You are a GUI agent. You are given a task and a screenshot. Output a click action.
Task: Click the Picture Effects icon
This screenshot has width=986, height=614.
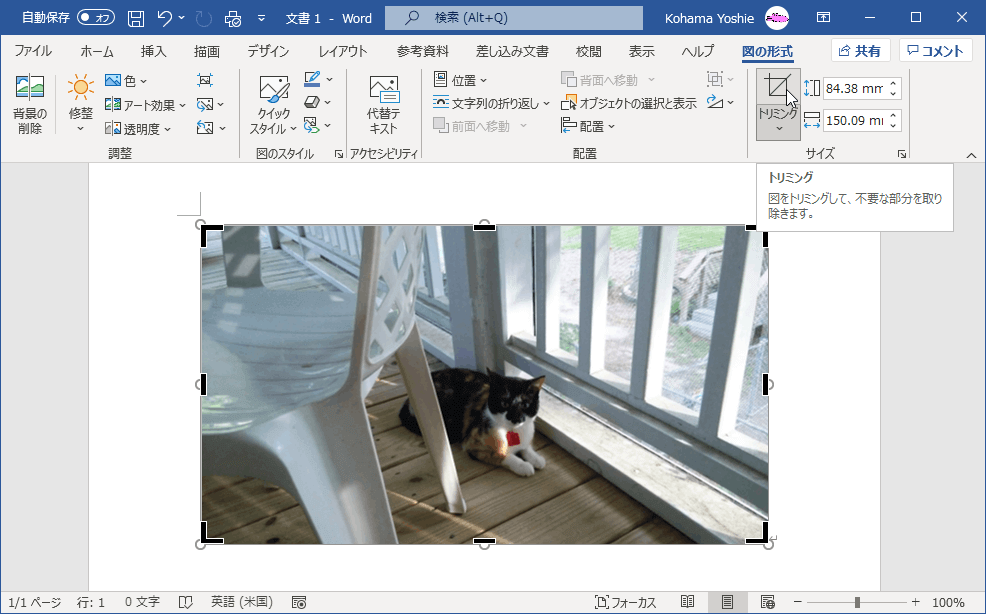[312, 103]
